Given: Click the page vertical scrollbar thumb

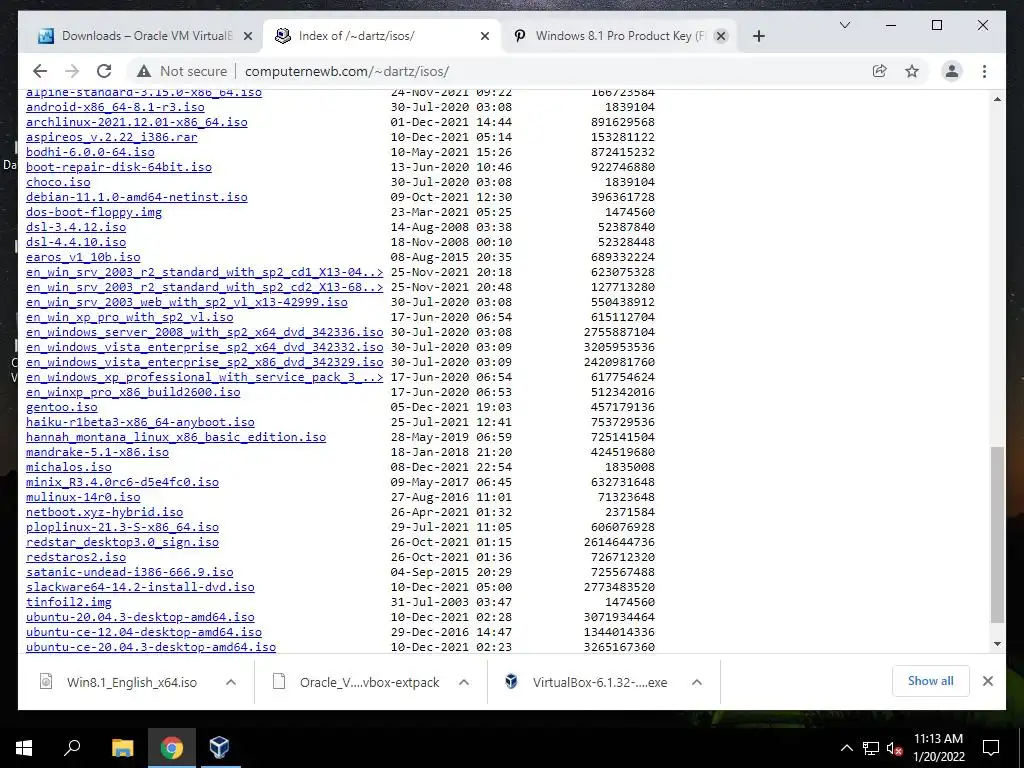Looking at the screenshot, I should point(997,535).
